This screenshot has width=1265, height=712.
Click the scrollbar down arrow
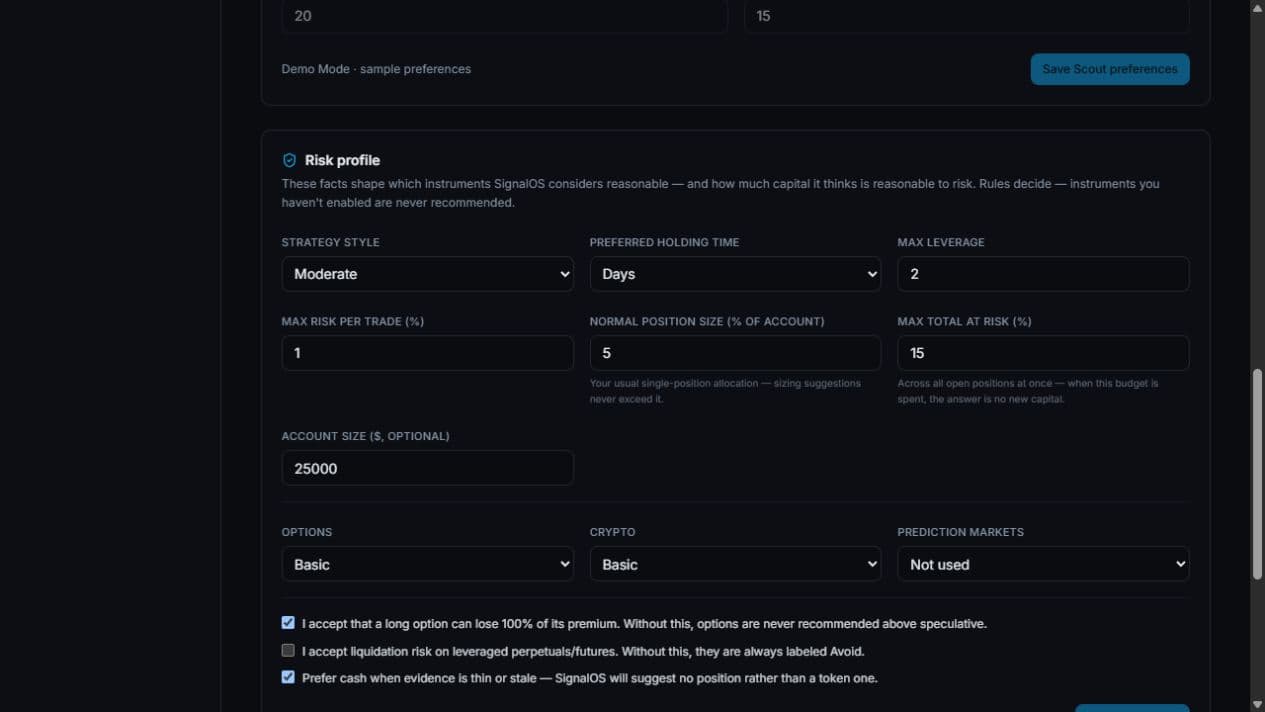[1257, 705]
